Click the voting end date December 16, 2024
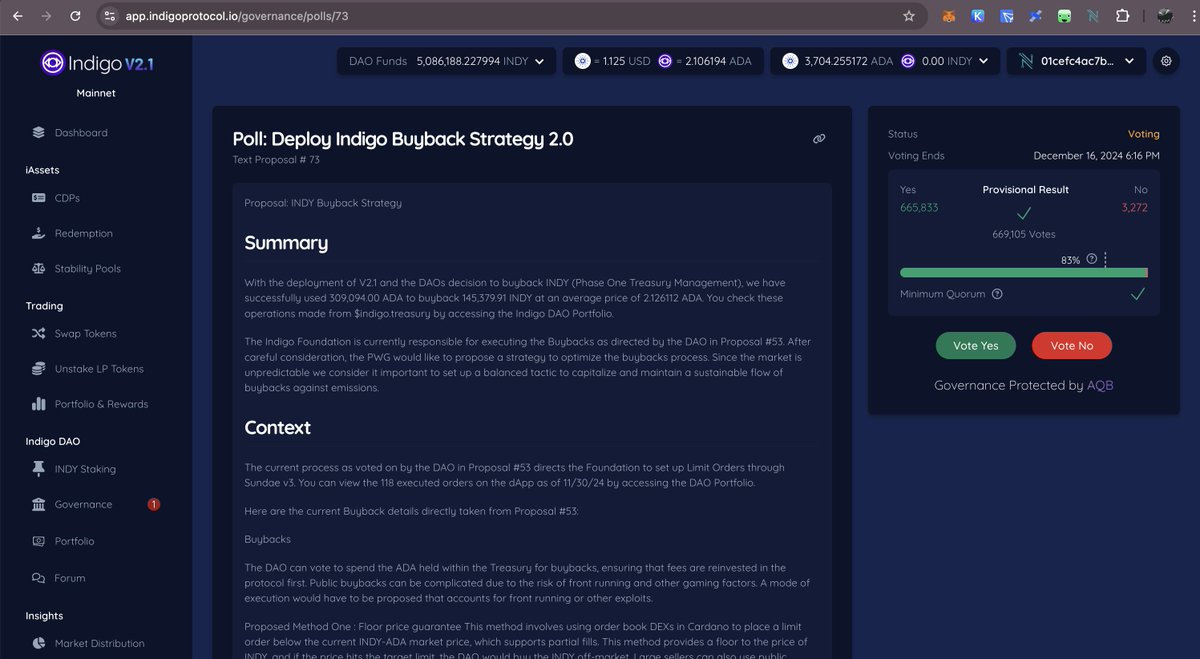Viewport: 1200px width, 659px height. point(1096,155)
